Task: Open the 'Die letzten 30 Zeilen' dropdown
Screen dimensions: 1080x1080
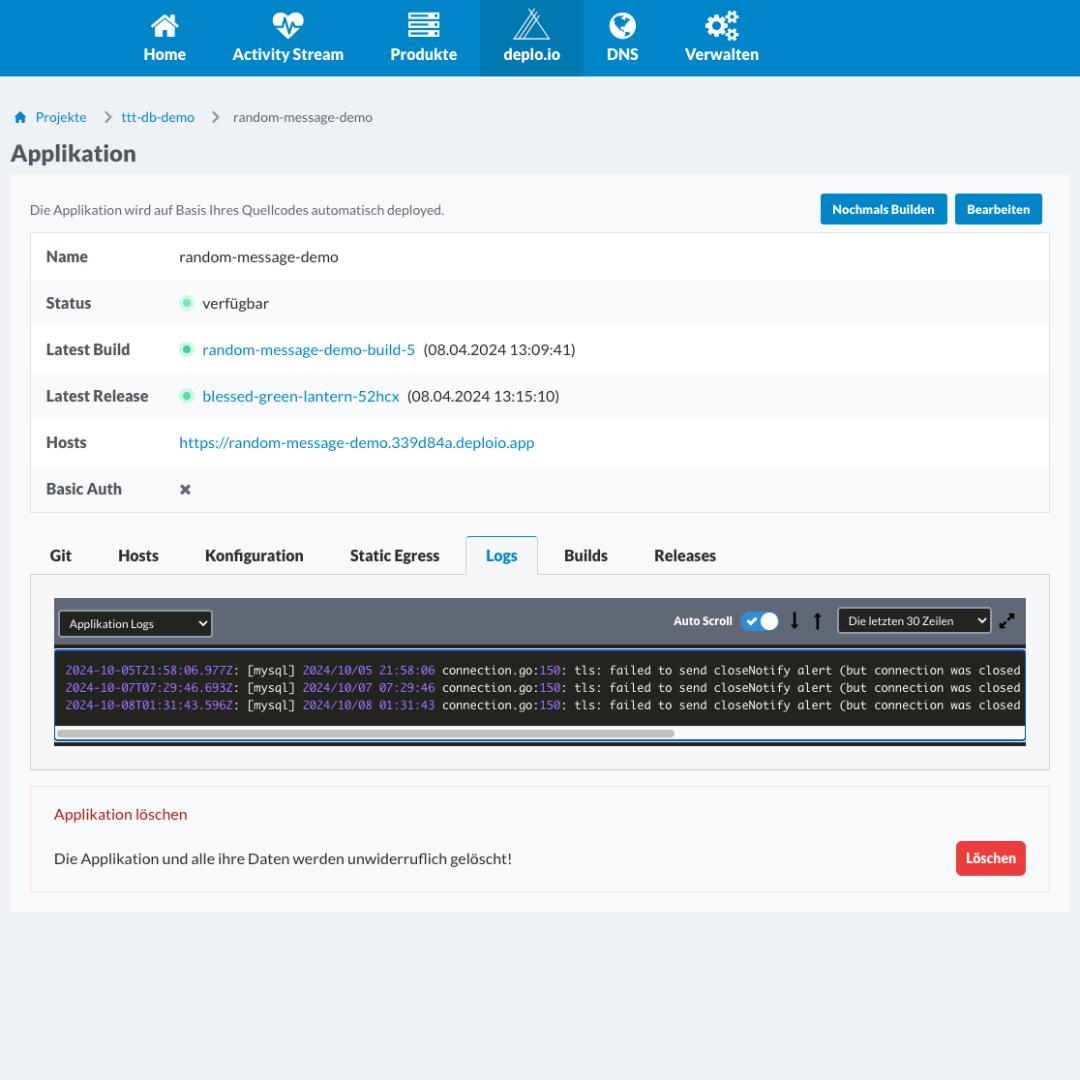Action: click(x=914, y=621)
